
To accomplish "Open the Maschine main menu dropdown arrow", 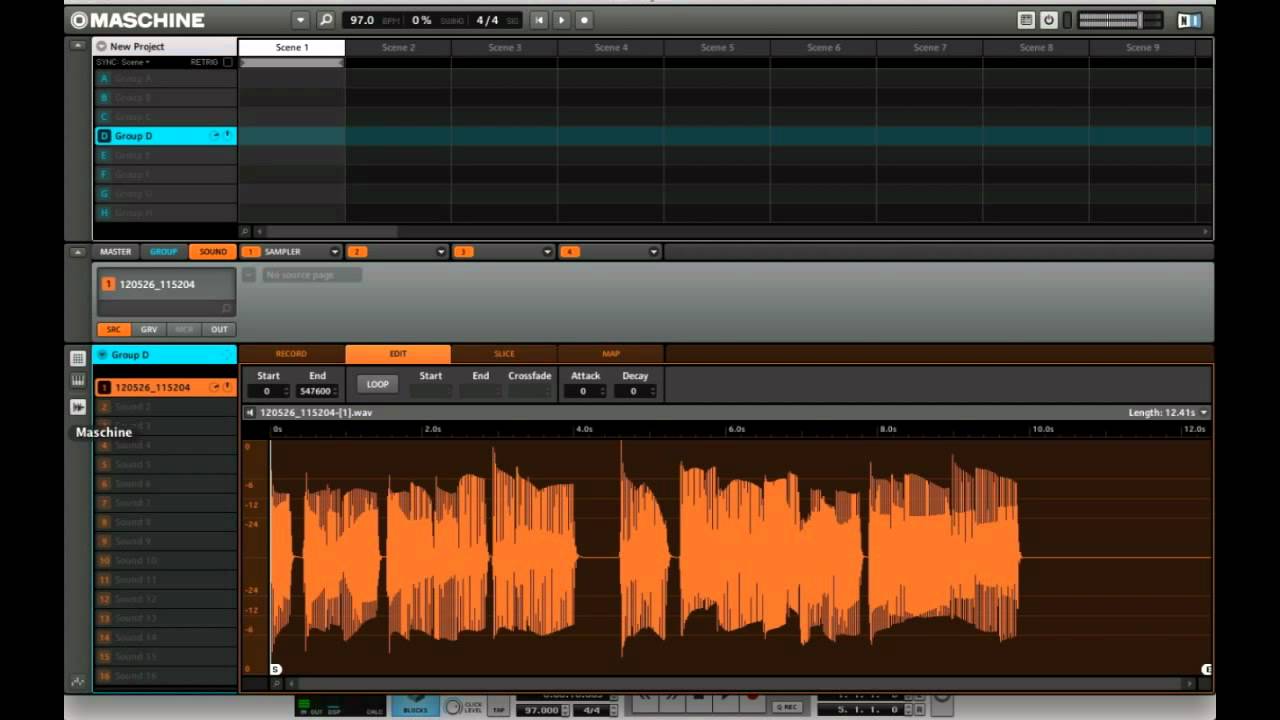I will coord(300,20).
